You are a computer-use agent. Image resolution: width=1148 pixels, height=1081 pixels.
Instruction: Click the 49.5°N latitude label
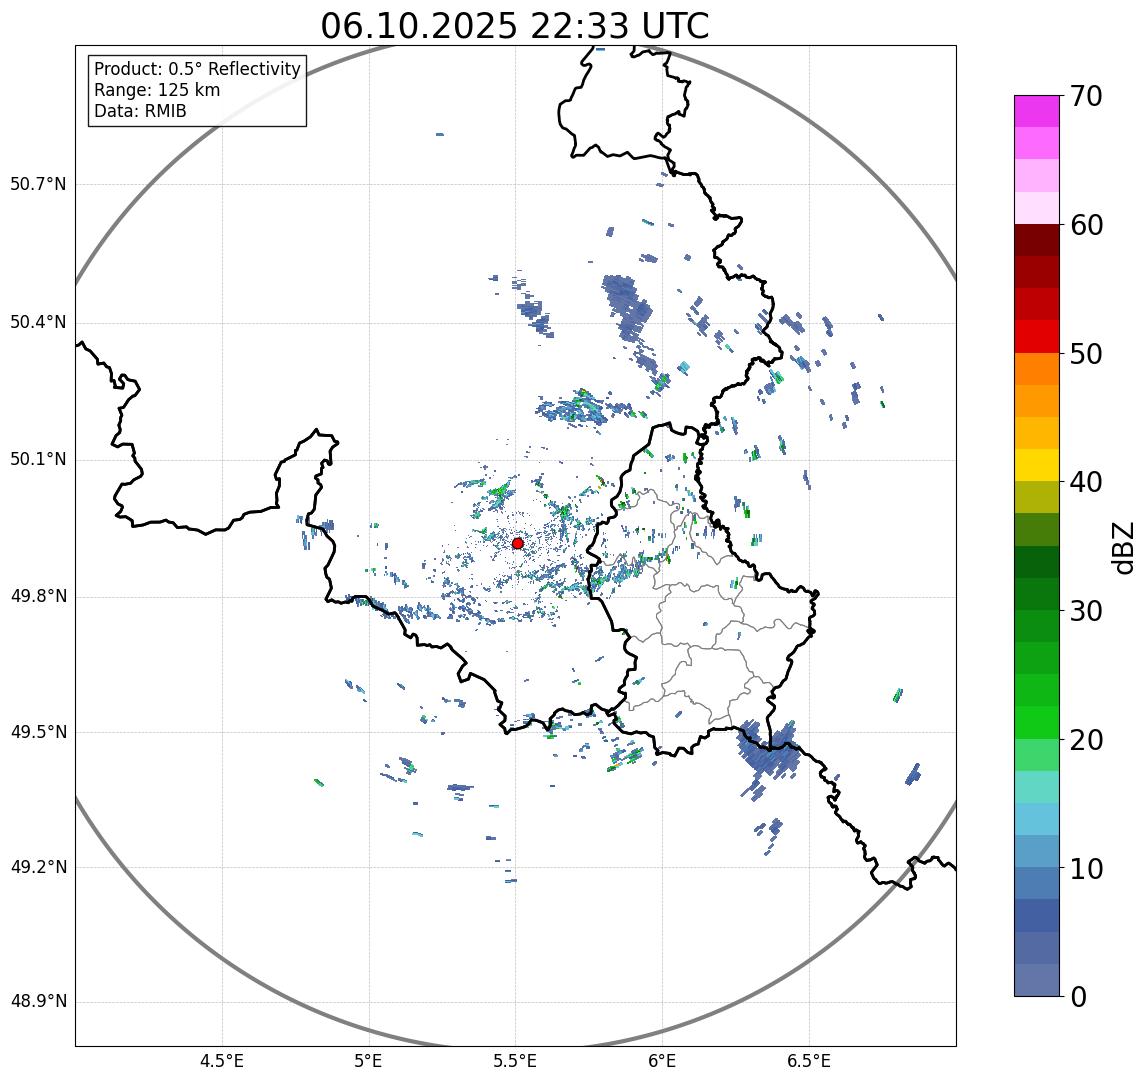[x=38, y=732]
